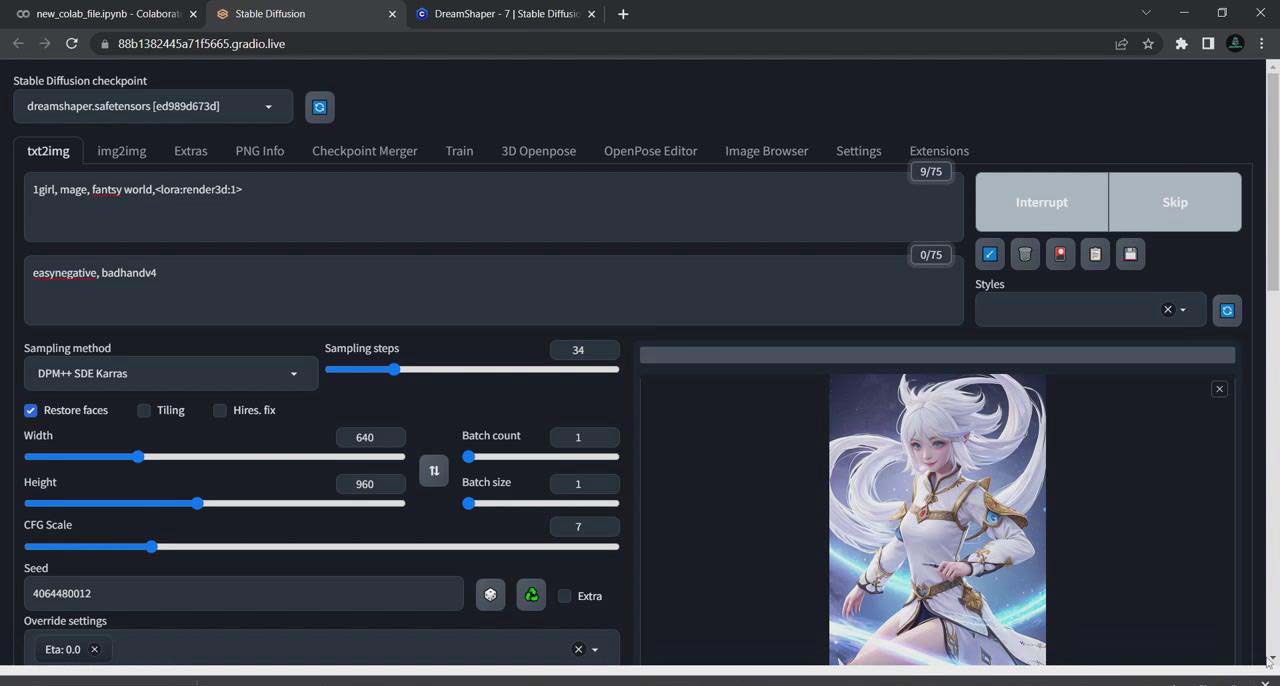The height and width of the screenshot is (686, 1280).
Task: Uncheck Restore faces
Action: (30, 410)
